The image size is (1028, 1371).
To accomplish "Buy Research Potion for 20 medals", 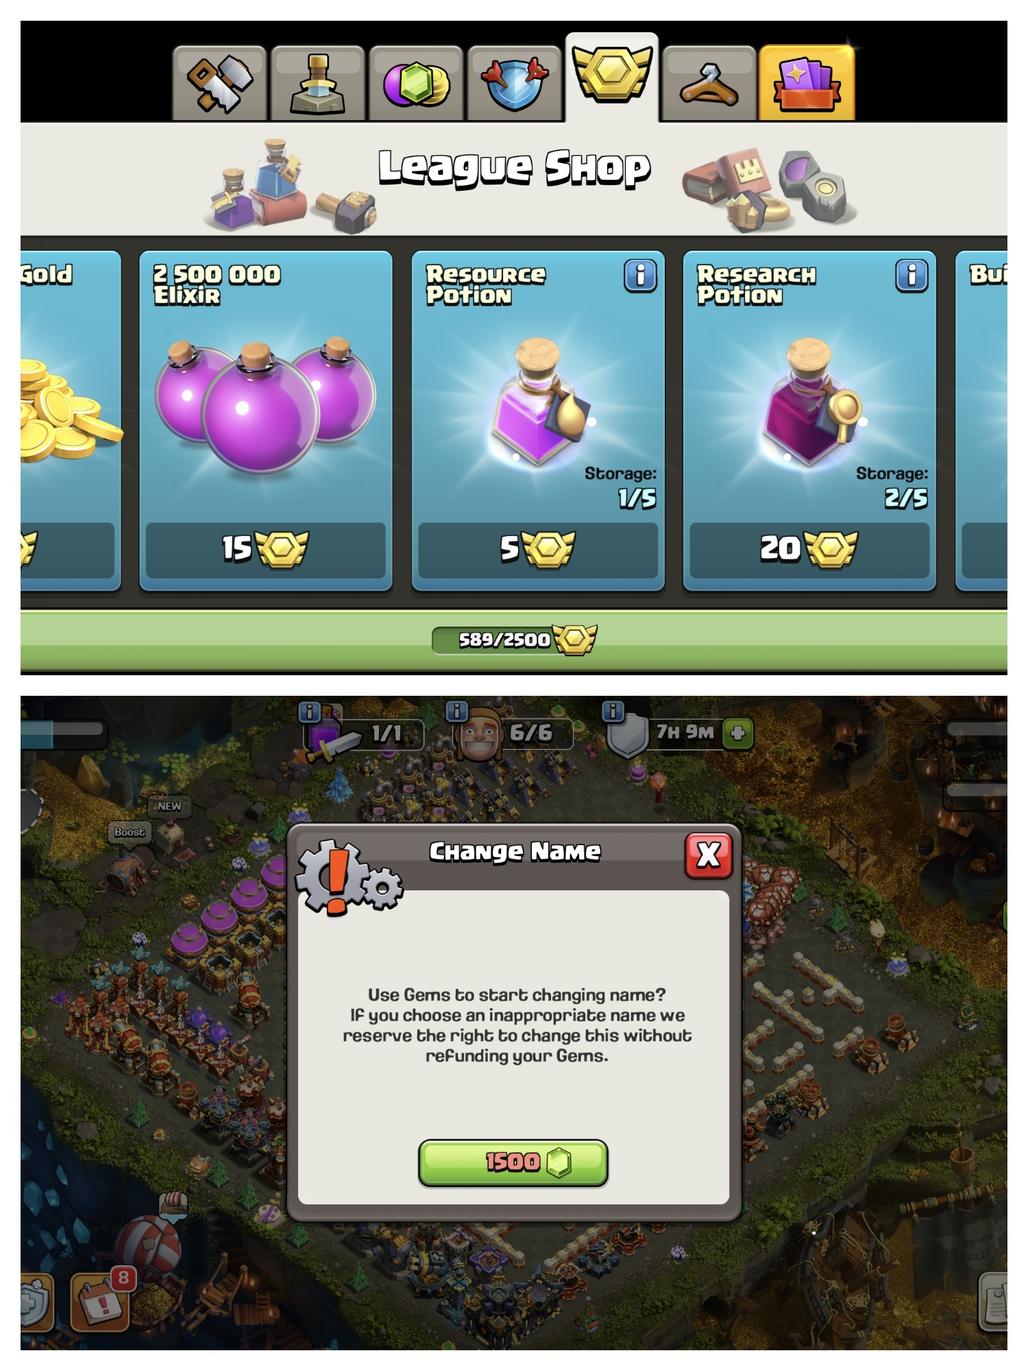I will click(808, 548).
